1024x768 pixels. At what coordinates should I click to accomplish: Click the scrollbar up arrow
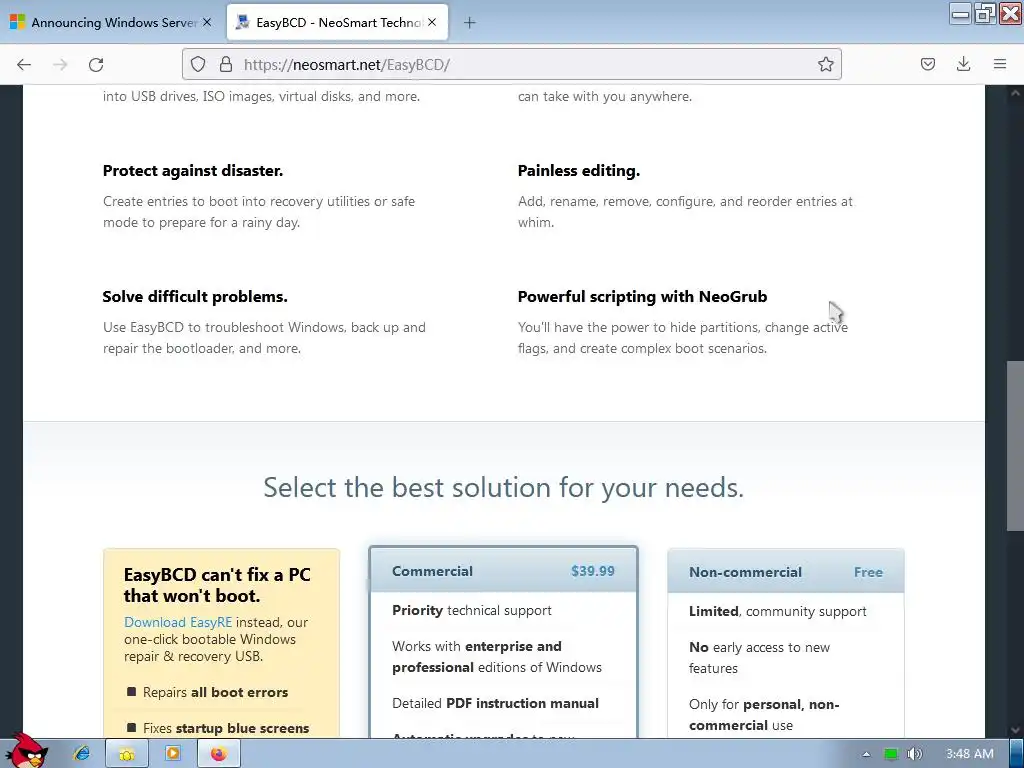1015,93
